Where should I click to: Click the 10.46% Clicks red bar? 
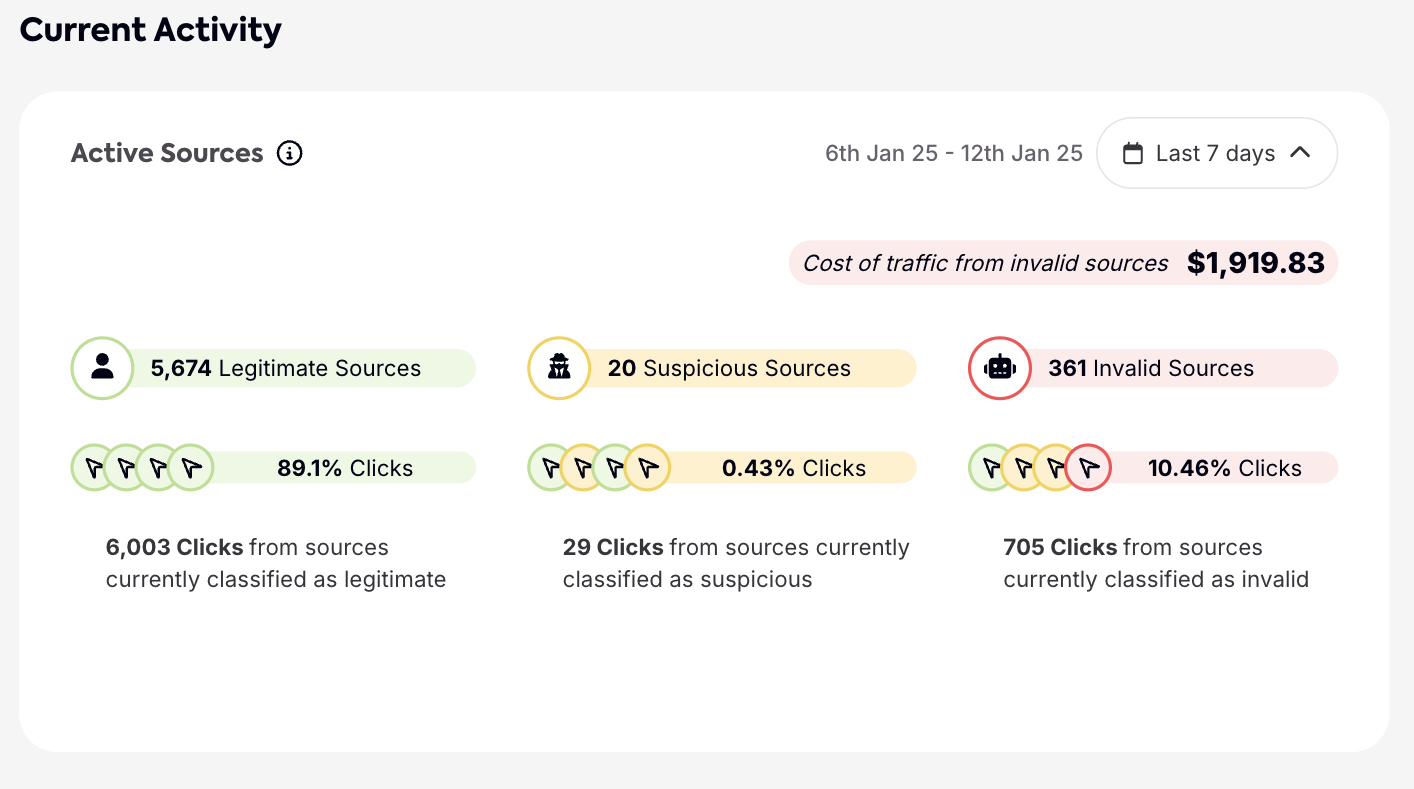click(1224, 468)
